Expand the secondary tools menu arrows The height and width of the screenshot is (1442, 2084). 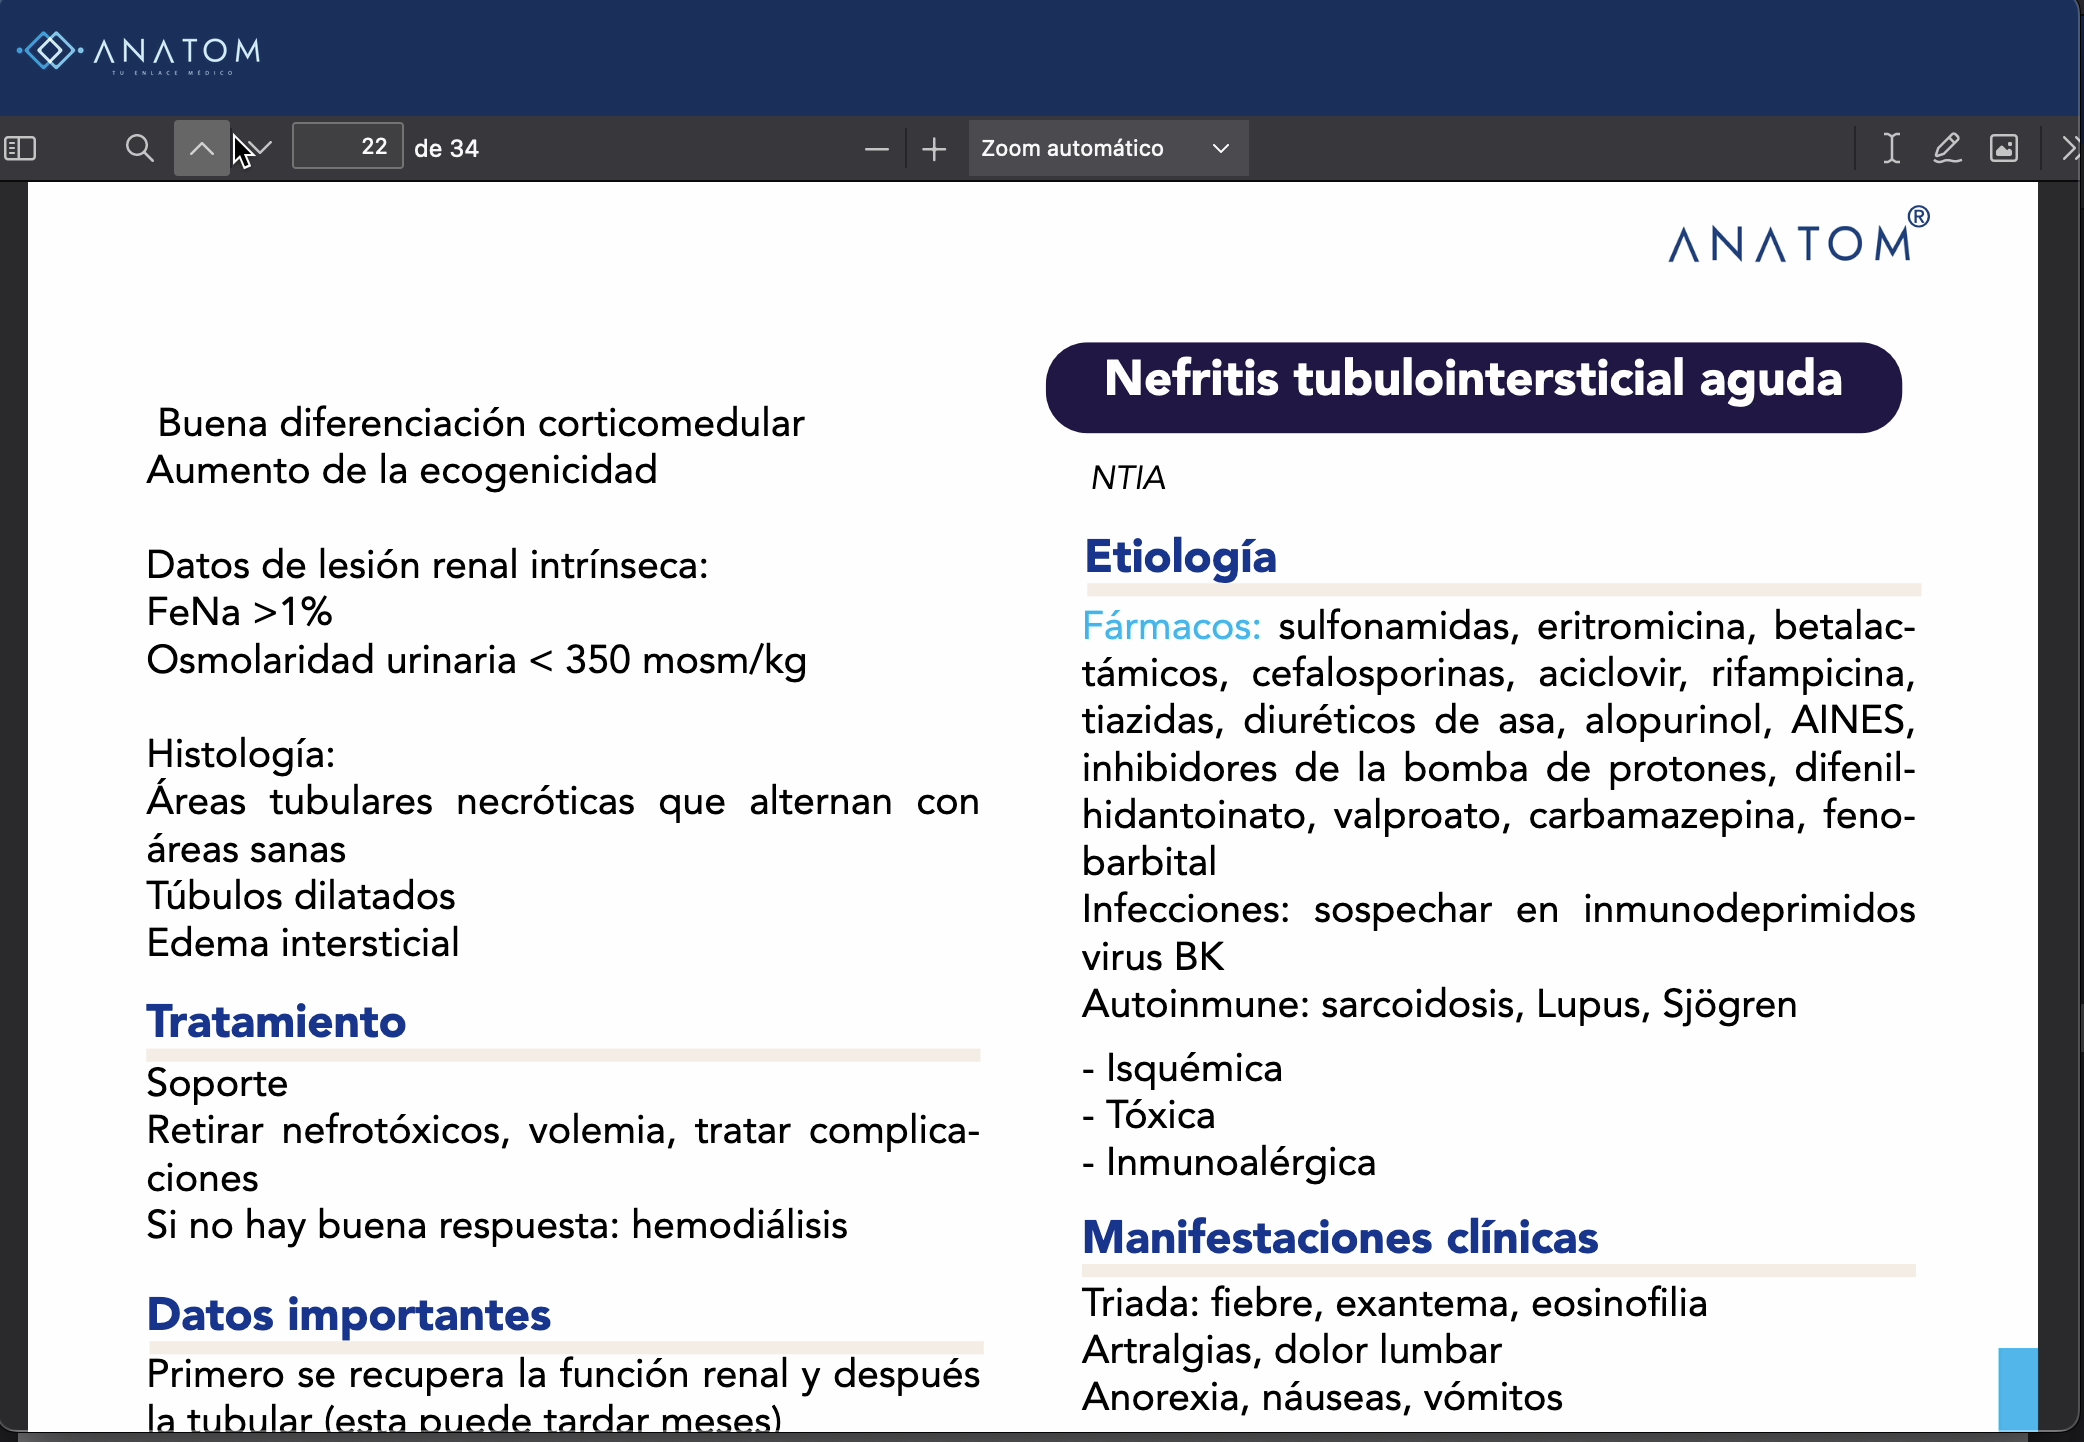click(2070, 149)
